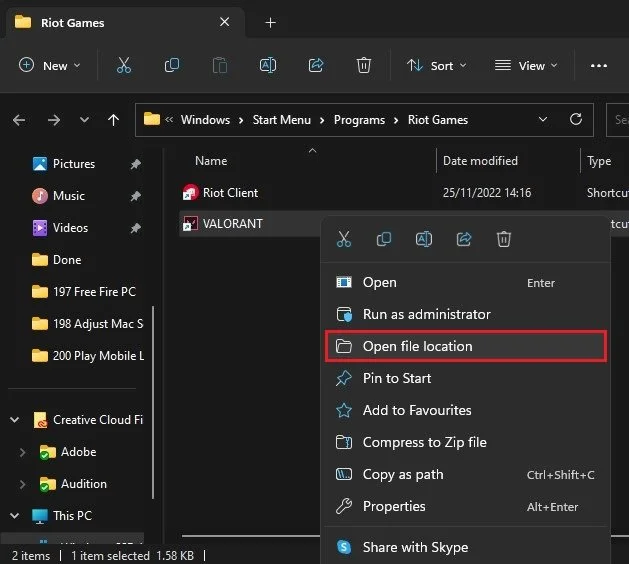The height and width of the screenshot is (564, 629).
Task: Unpin Music using its pin icon
Action: pyautogui.click(x=136, y=196)
